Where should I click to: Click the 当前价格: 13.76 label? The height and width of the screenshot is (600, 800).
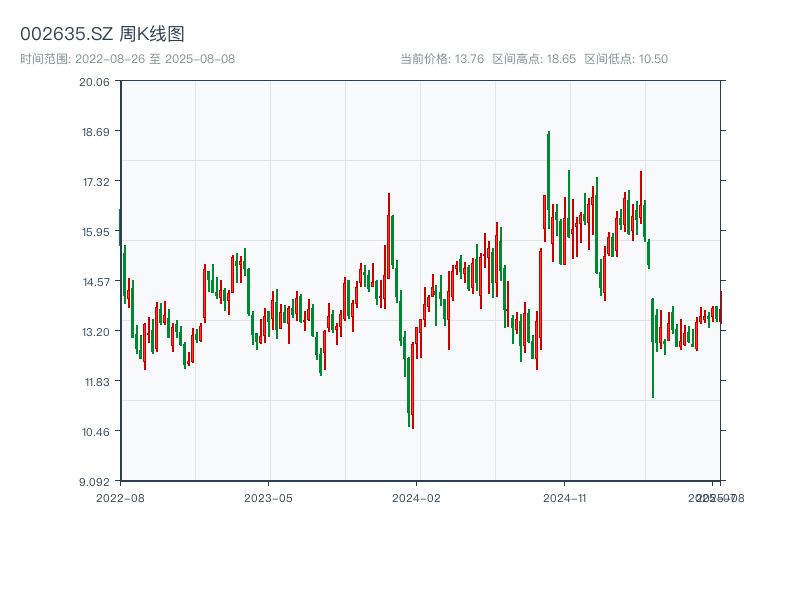click(x=442, y=59)
